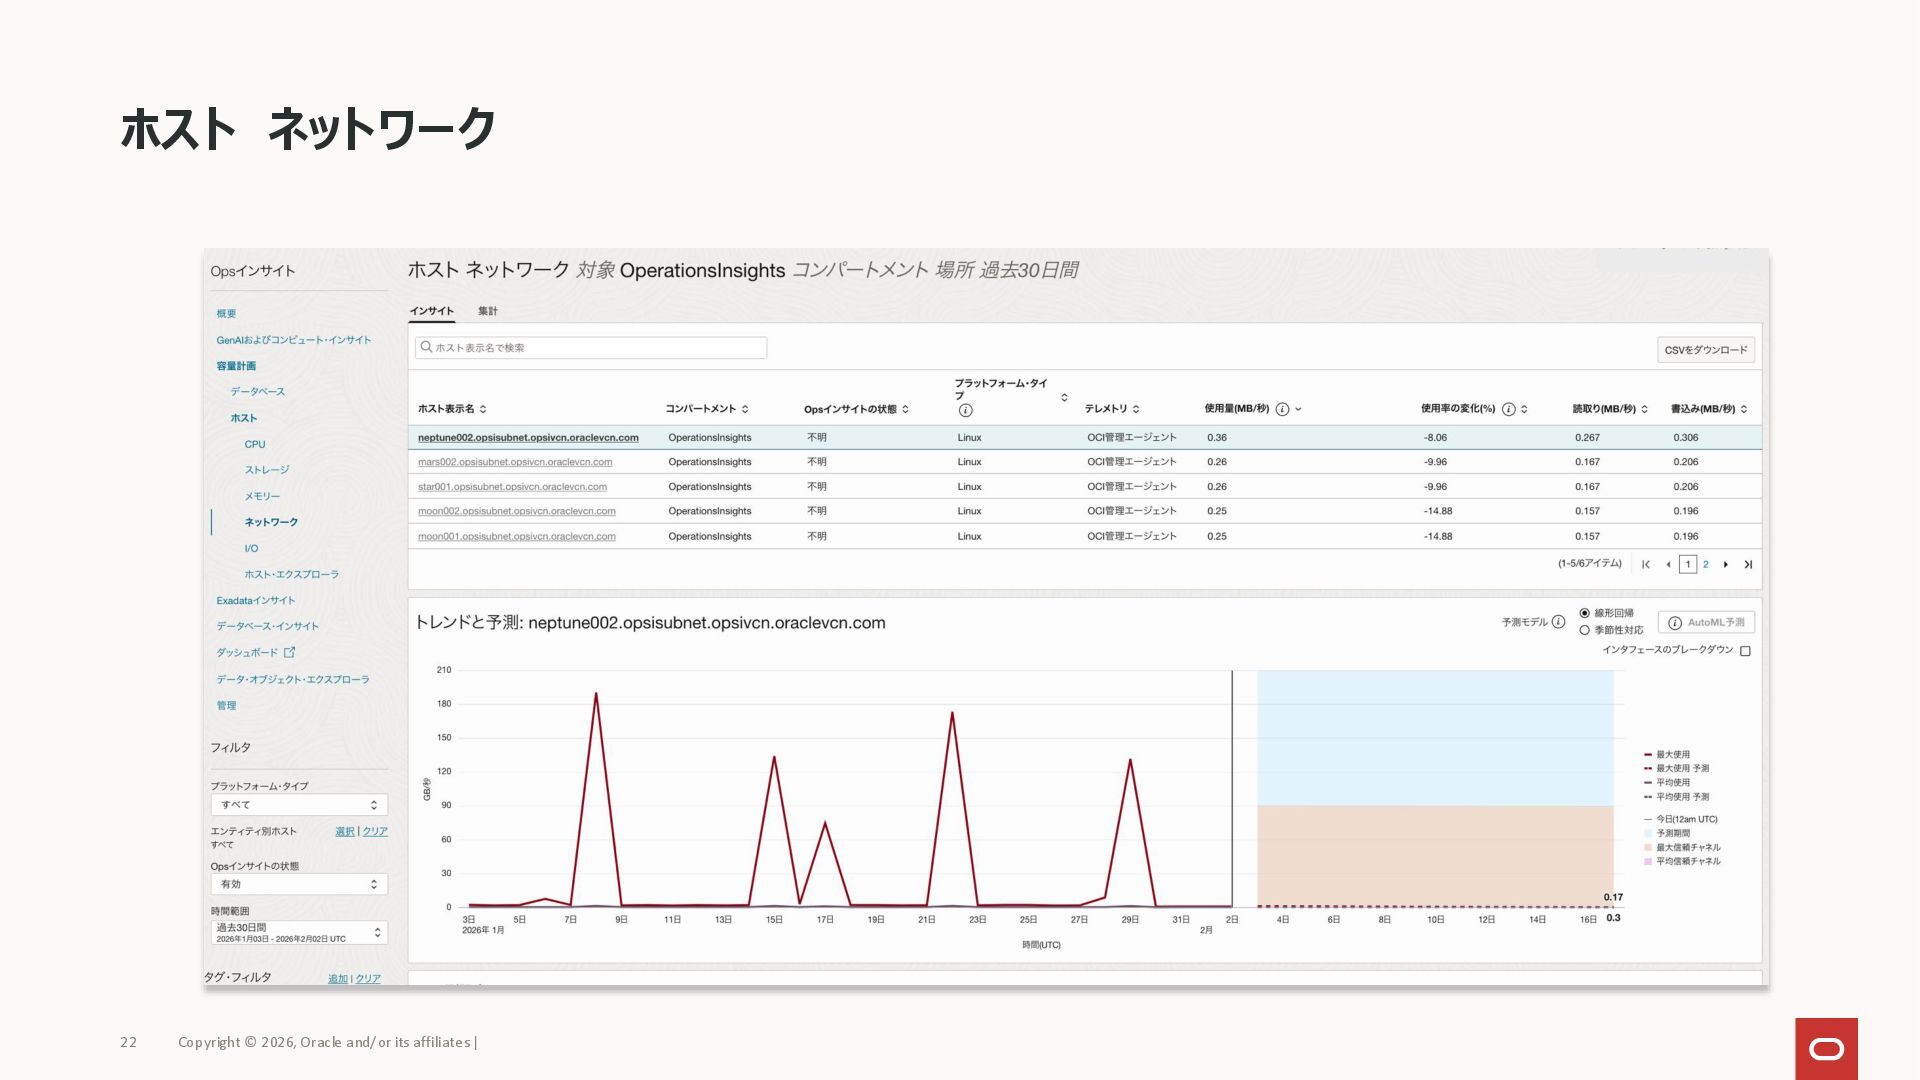This screenshot has height=1080, width=1920.
Task: Sort by ホスト表示名 column arrows
Action: coord(483,409)
